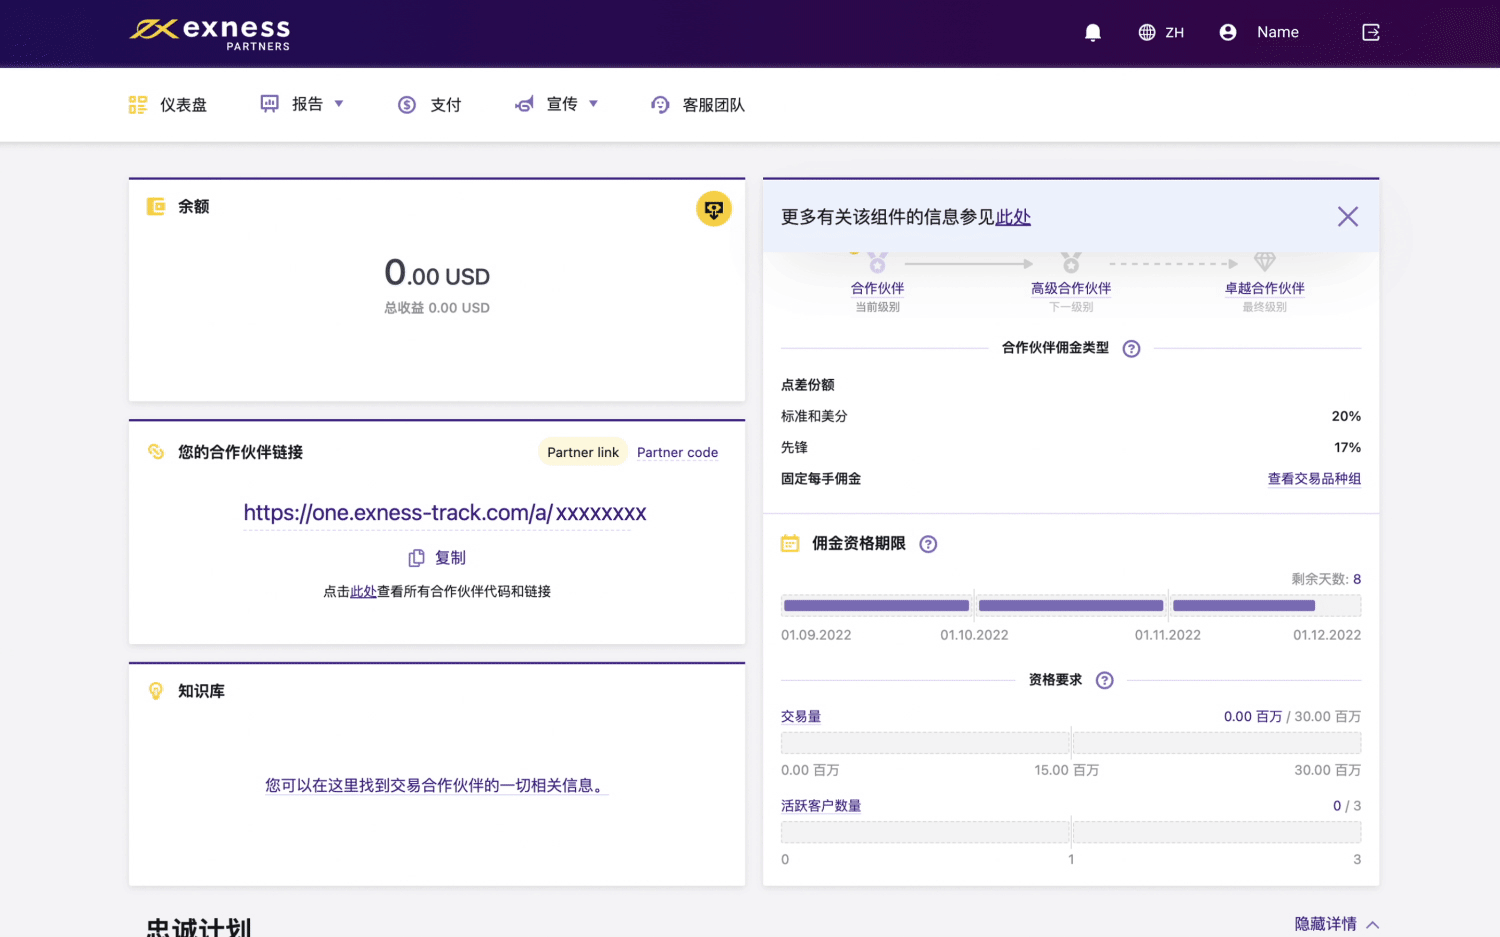Open the 支付 payments menu item
Viewport: 1500px width, 937px height.
pos(430,105)
